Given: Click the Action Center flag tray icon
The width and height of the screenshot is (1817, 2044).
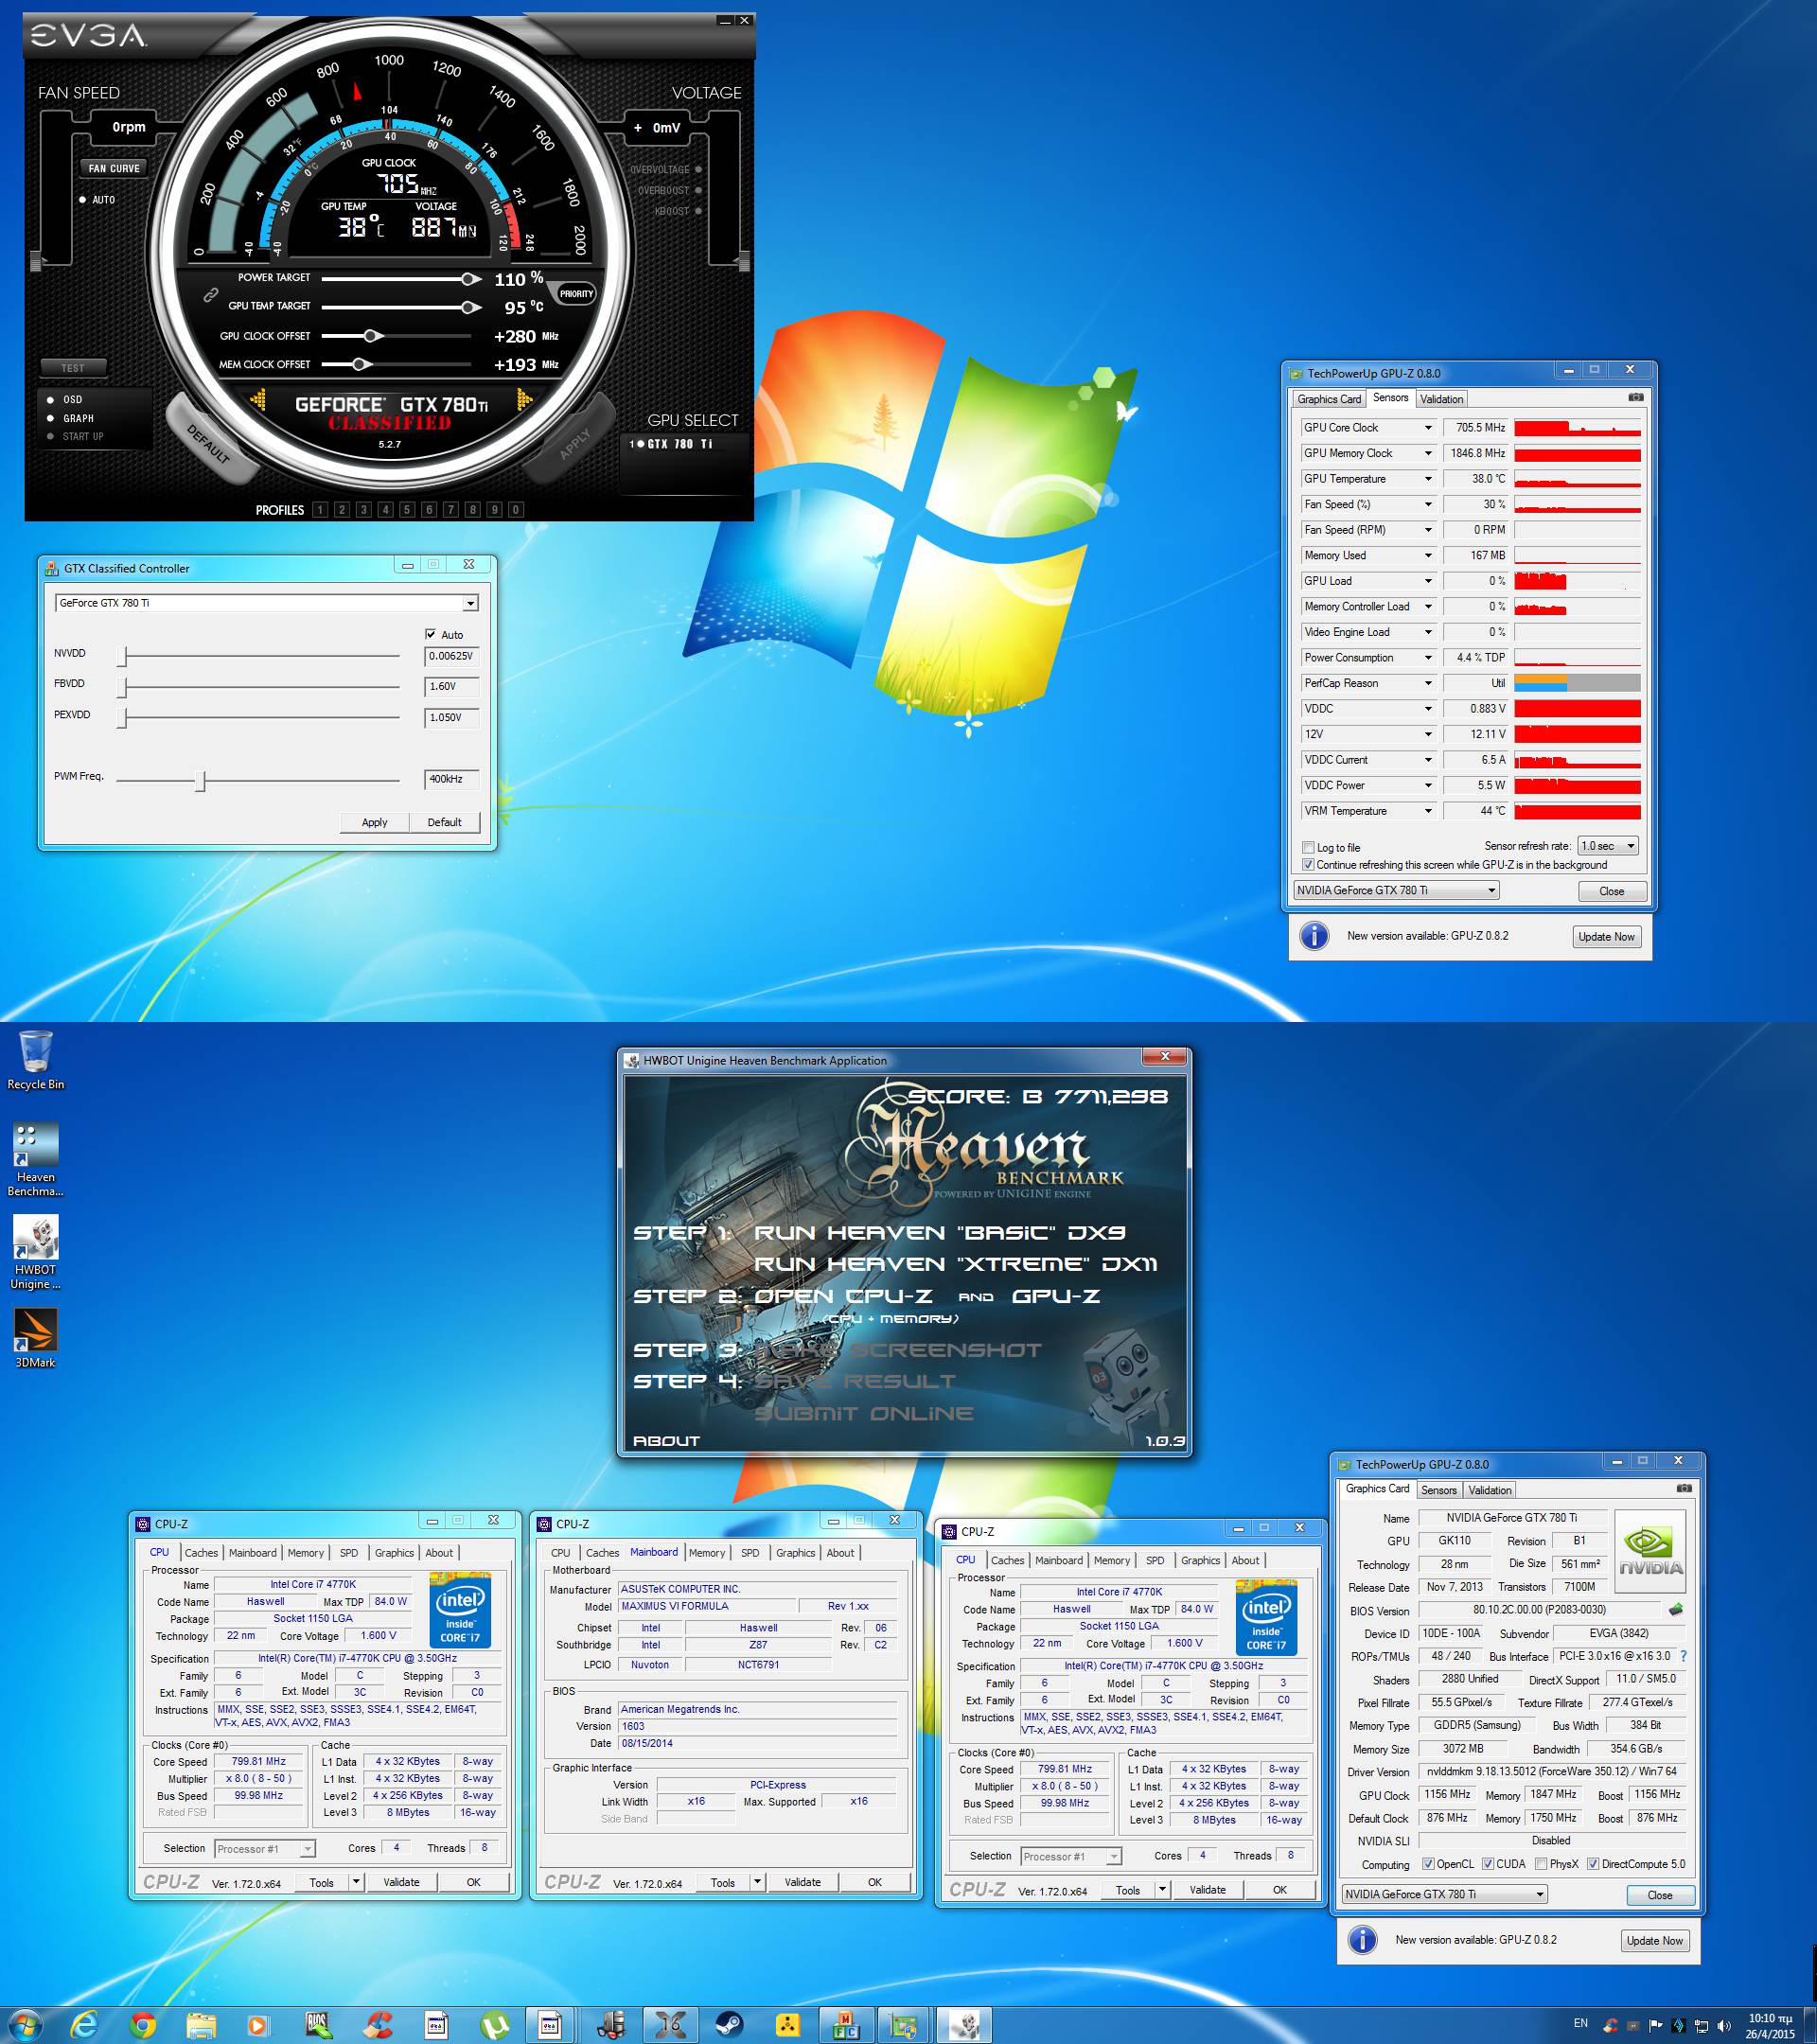Looking at the screenshot, I should pyautogui.click(x=1655, y=2025).
